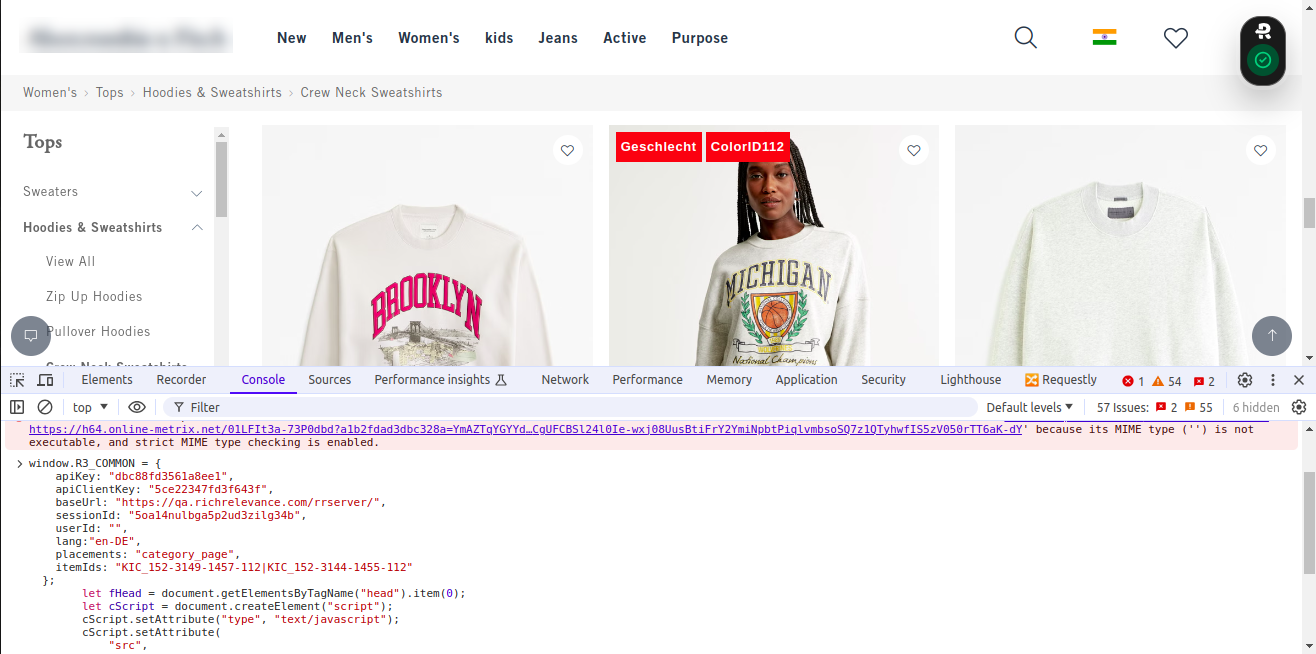Click the red error count indicator
Image resolution: width=1316 pixels, height=654 pixels.
click(x=1133, y=381)
